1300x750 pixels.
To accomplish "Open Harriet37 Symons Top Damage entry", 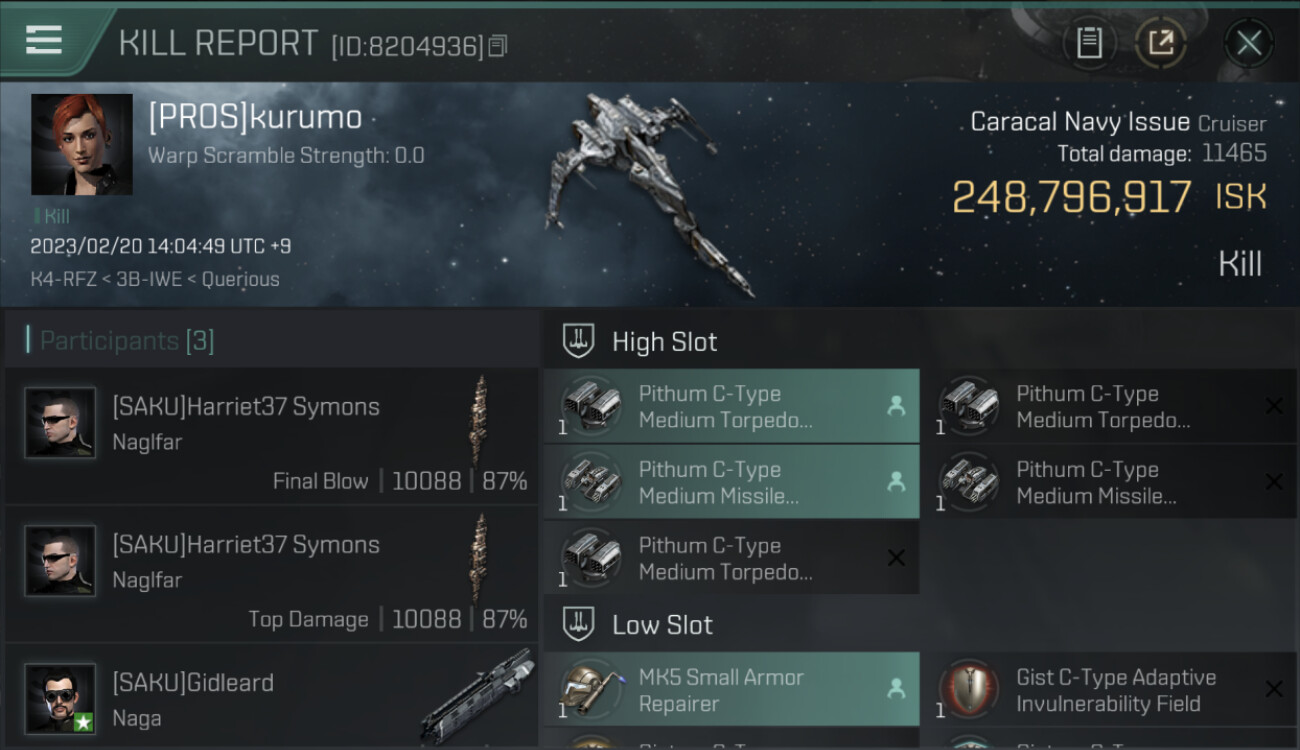I will 271,574.
